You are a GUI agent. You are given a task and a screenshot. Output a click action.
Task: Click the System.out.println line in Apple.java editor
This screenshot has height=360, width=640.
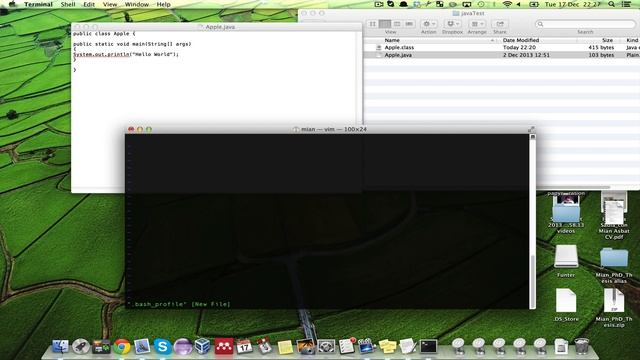click(x=126, y=54)
